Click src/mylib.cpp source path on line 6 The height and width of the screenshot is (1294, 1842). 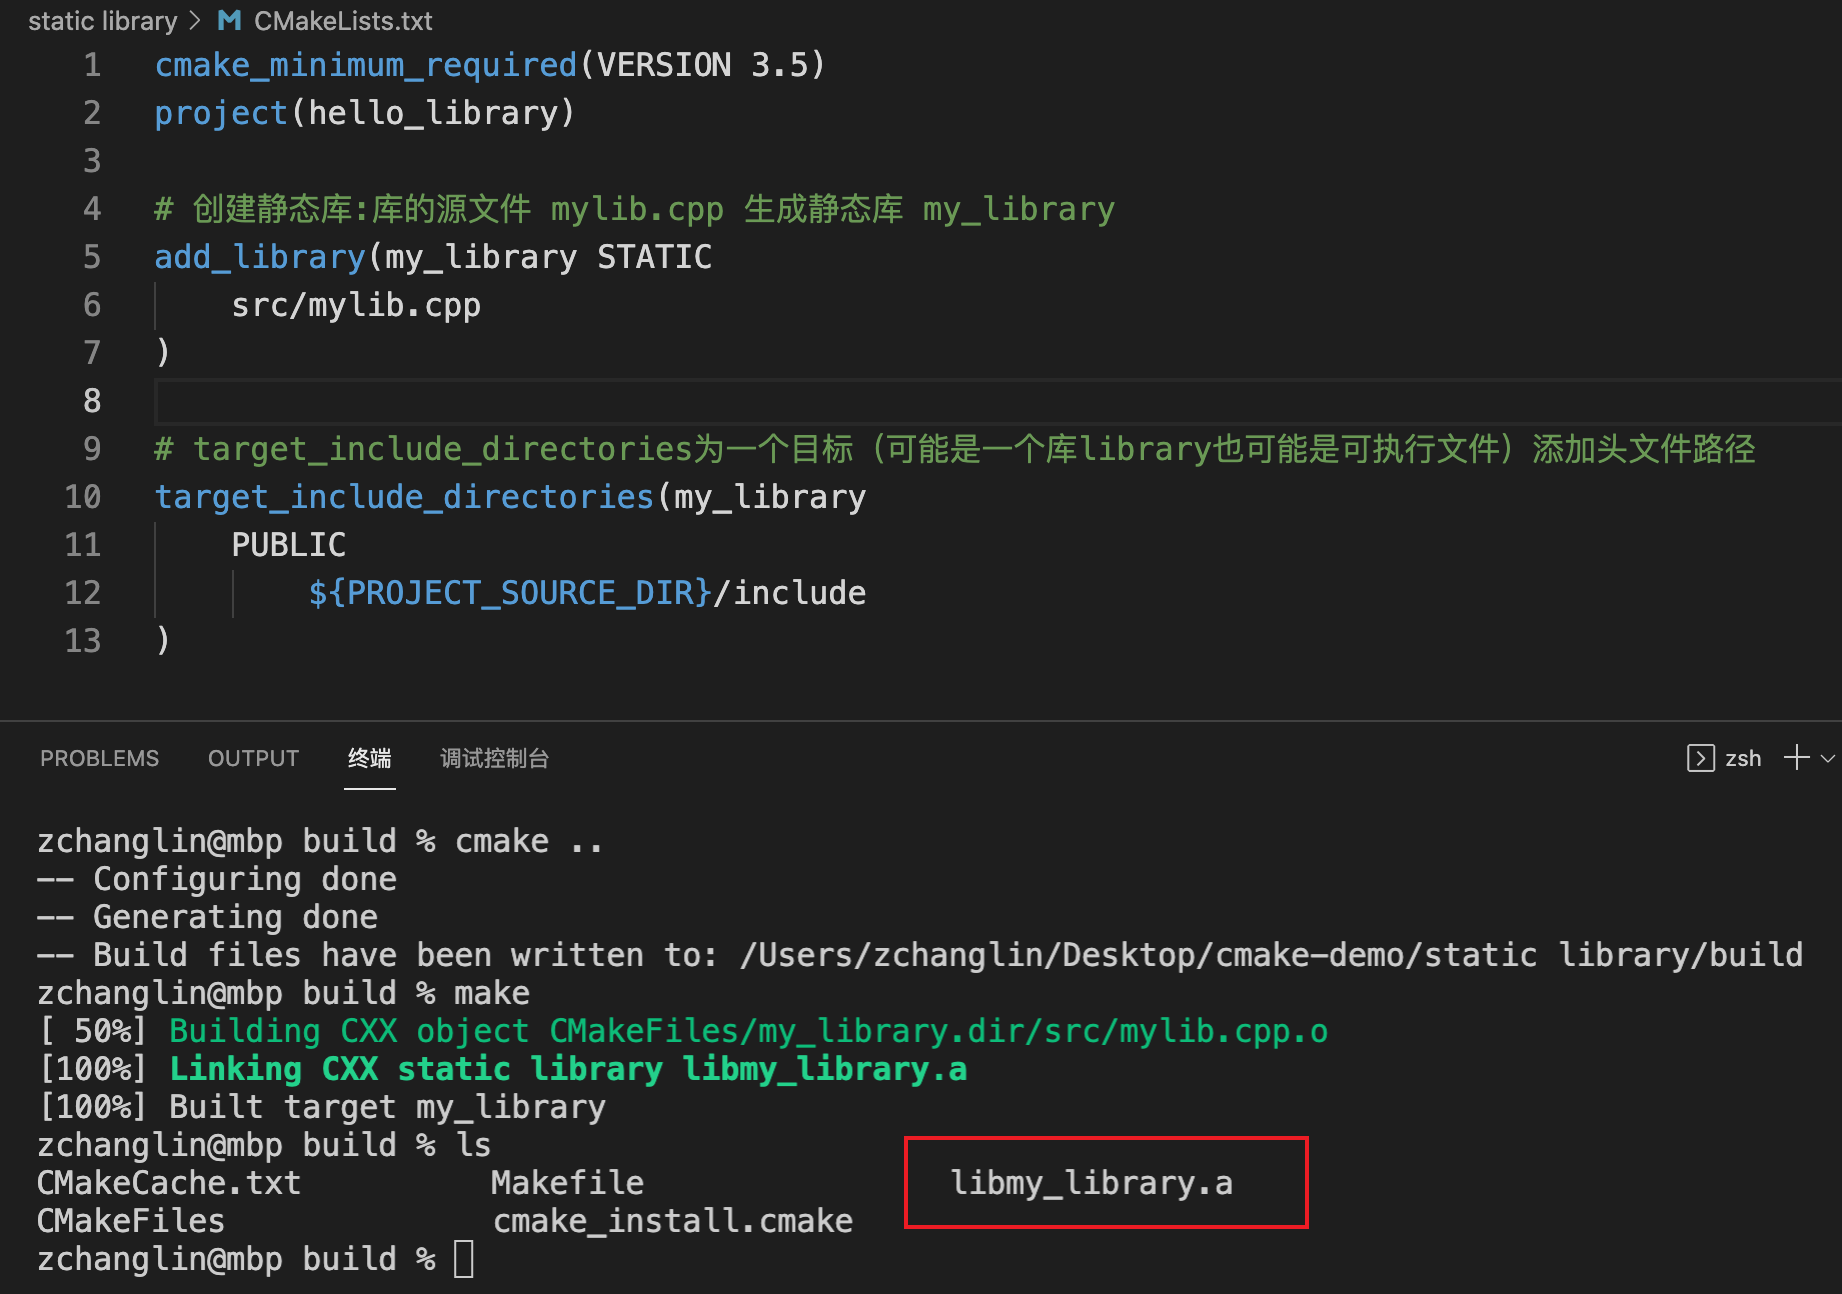click(356, 305)
